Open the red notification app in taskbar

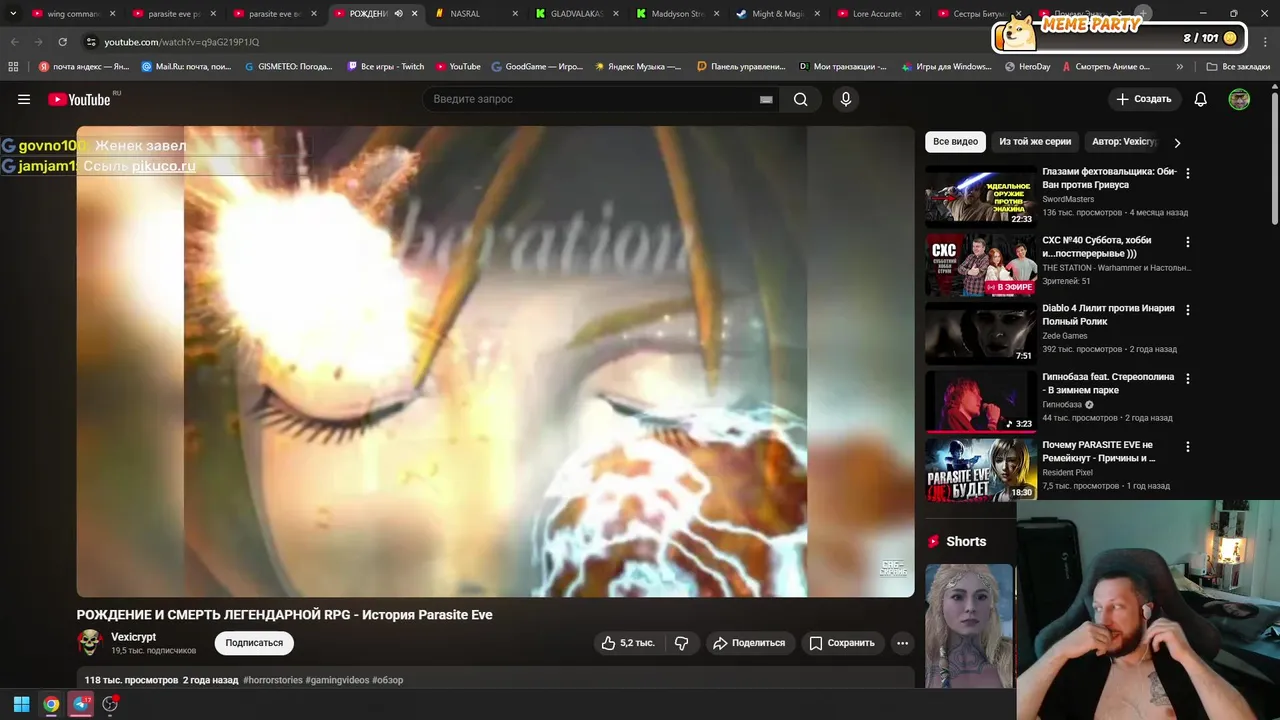[x=81, y=704]
